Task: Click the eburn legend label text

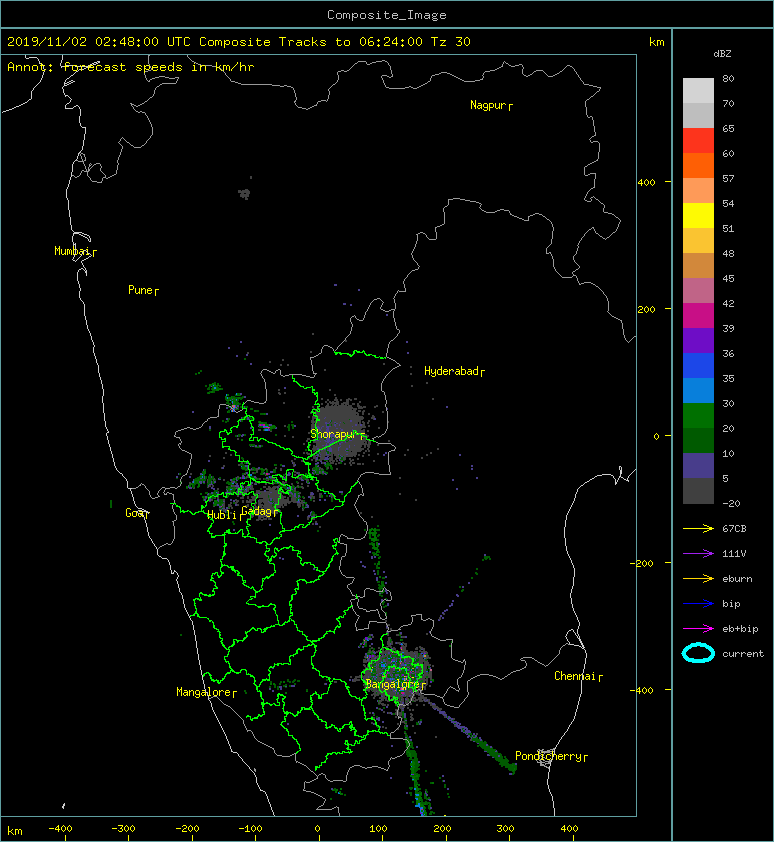Action: tap(737, 579)
